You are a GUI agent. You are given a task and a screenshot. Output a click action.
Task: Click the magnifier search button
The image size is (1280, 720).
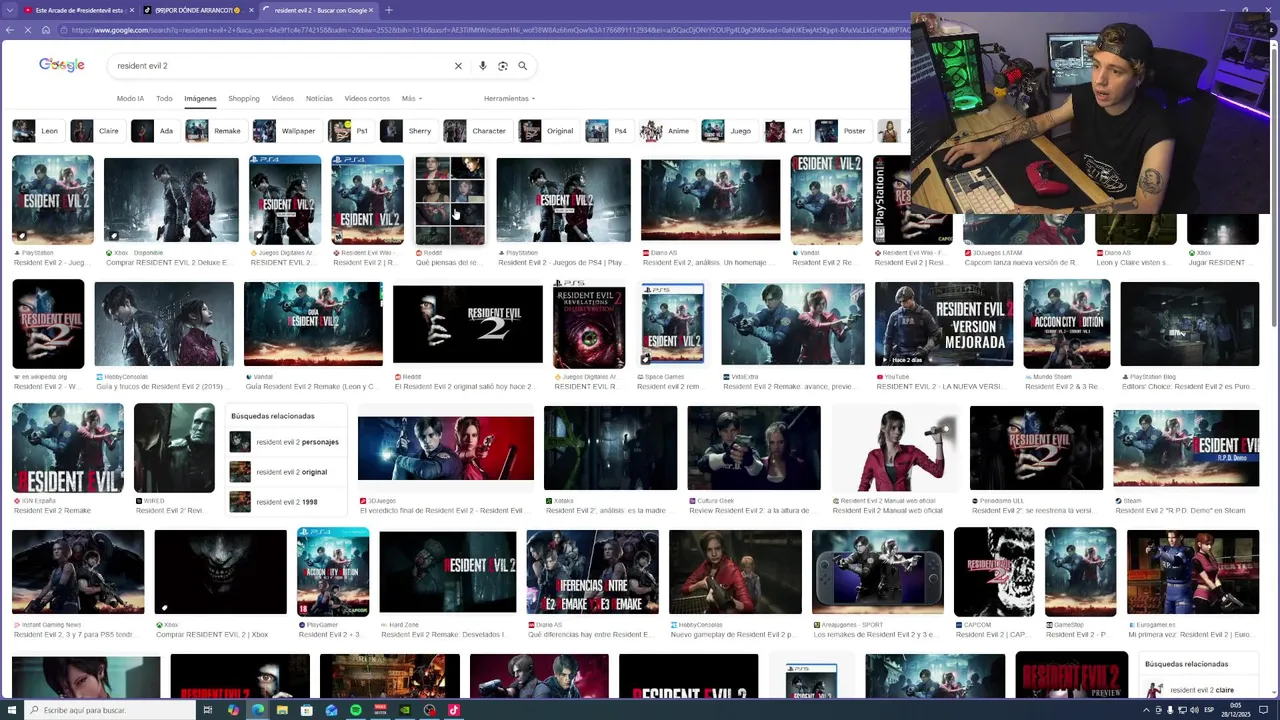coord(522,66)
